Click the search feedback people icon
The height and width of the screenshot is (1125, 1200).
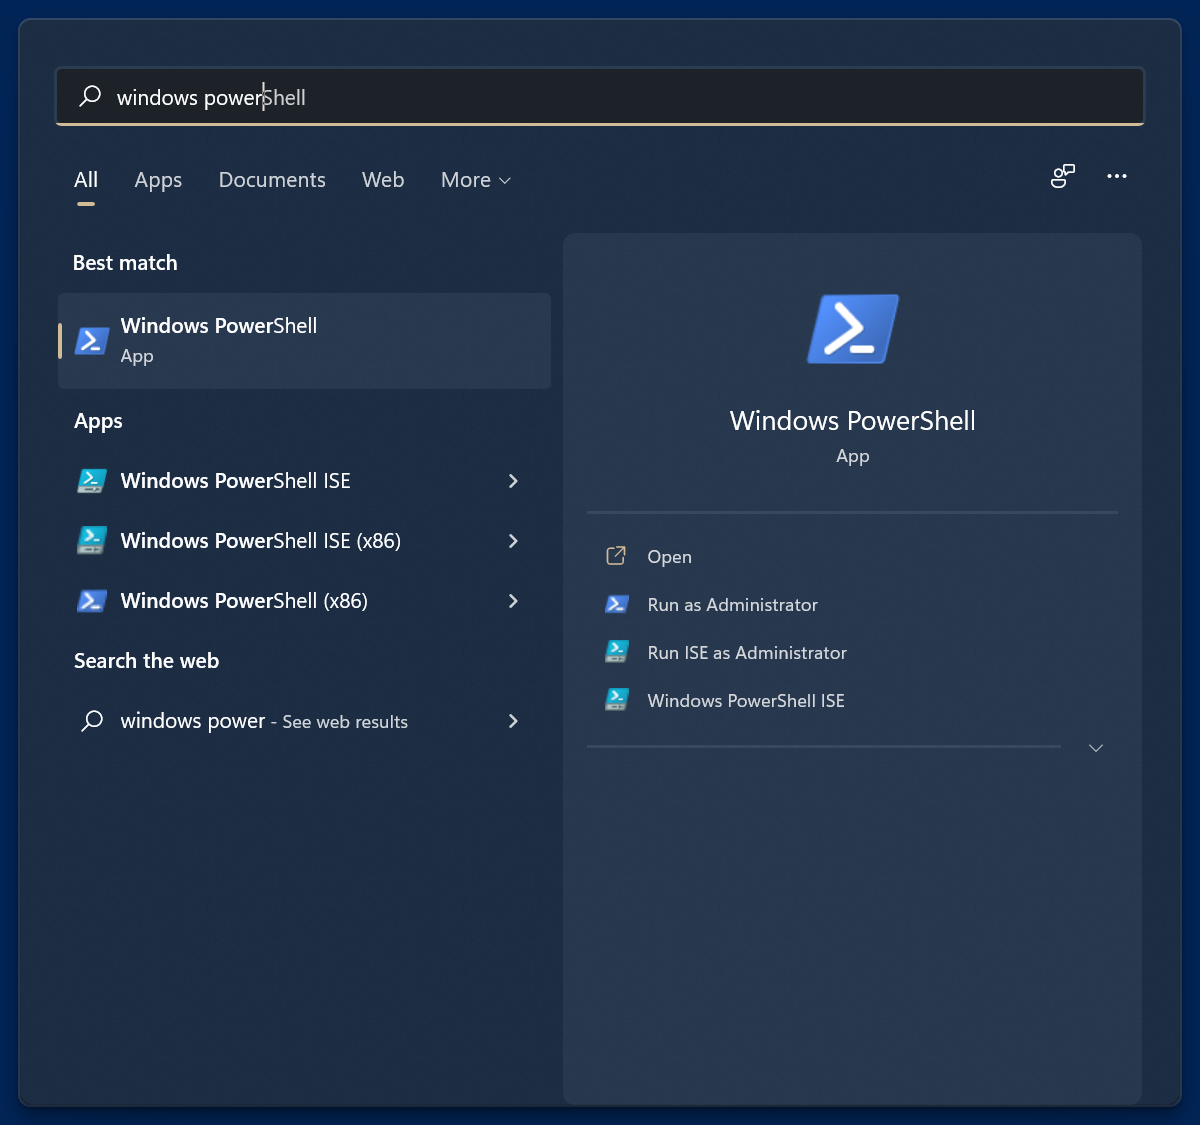click(1062, 177)
